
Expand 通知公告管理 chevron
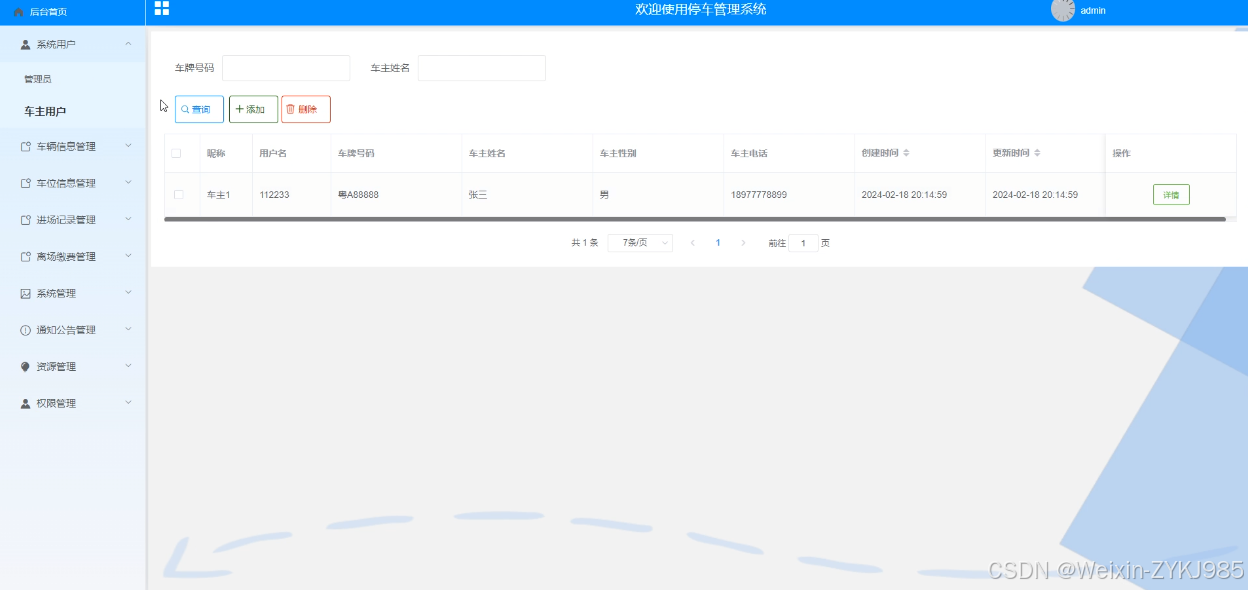click(x=128, y=329)
